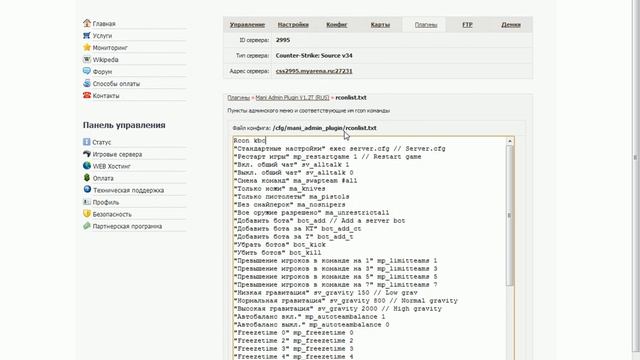Click the Counter-Strike: Source v34 server type text
The image size is (640, 360).
click(x=314, y=56)
